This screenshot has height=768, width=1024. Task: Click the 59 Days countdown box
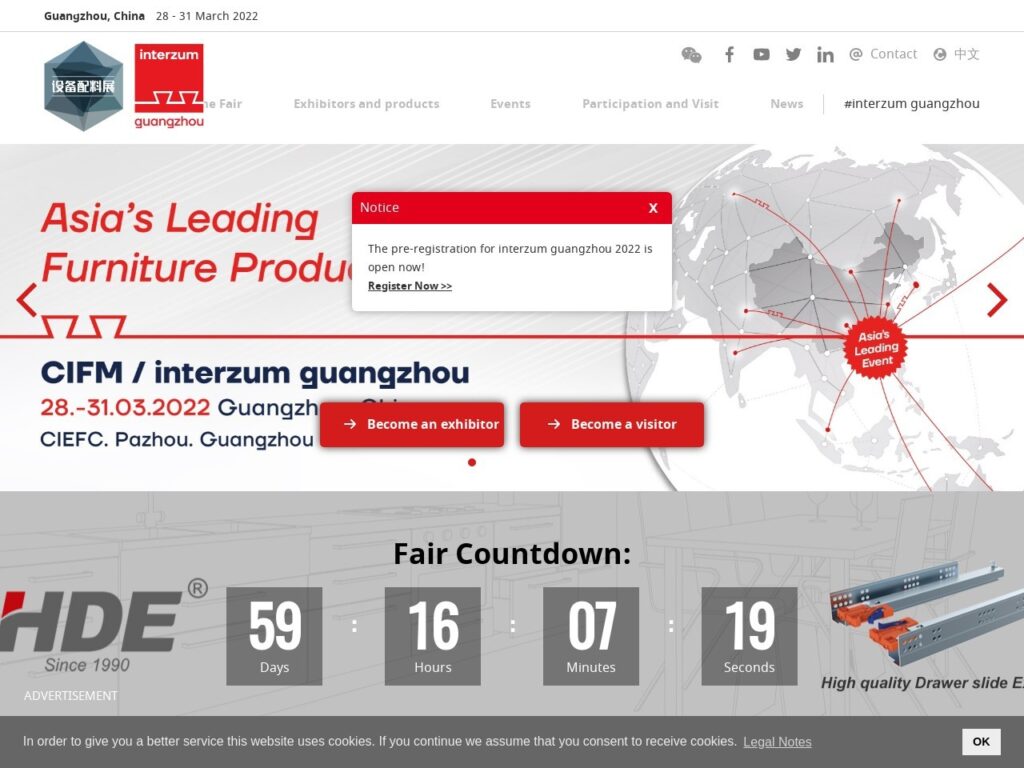274,636
